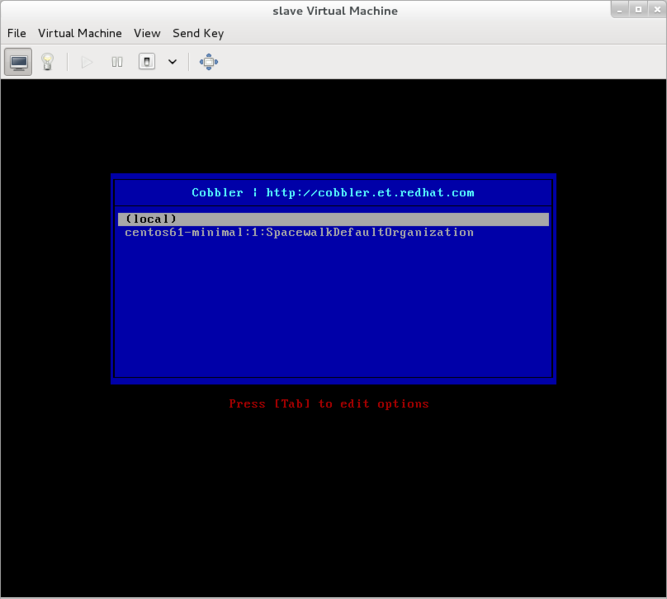
Task: Pause the virtual machine
Action: point(117,62)
